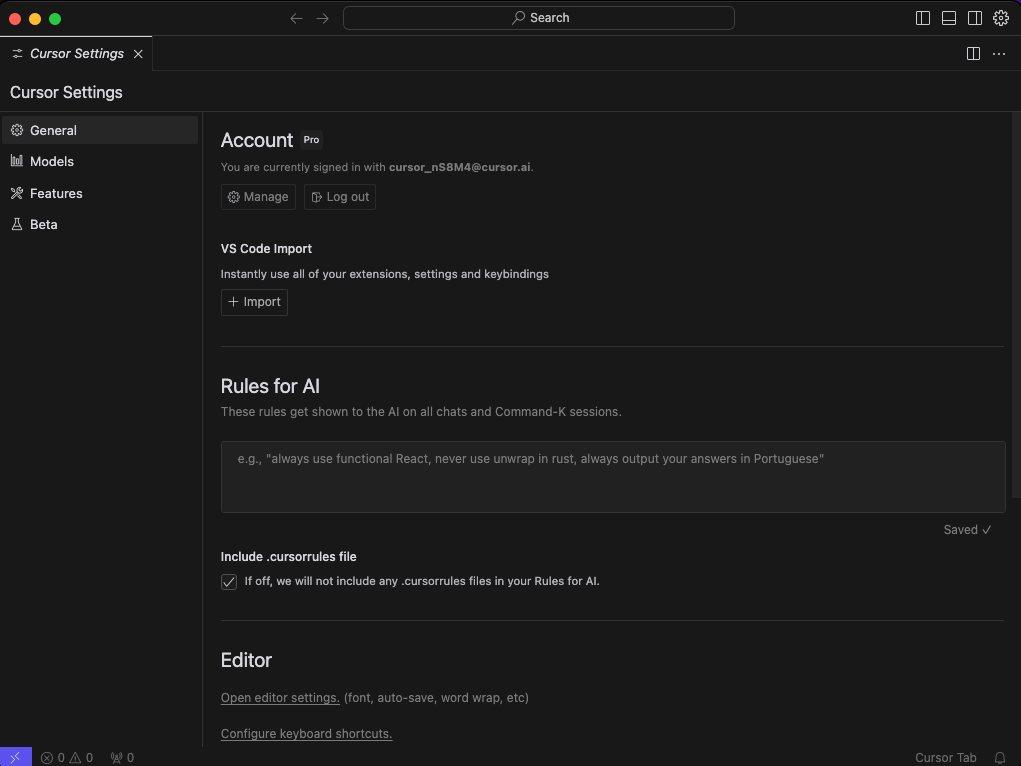
Task: Toggle the secondary sidebar layout icon
Action: [974, 18]
